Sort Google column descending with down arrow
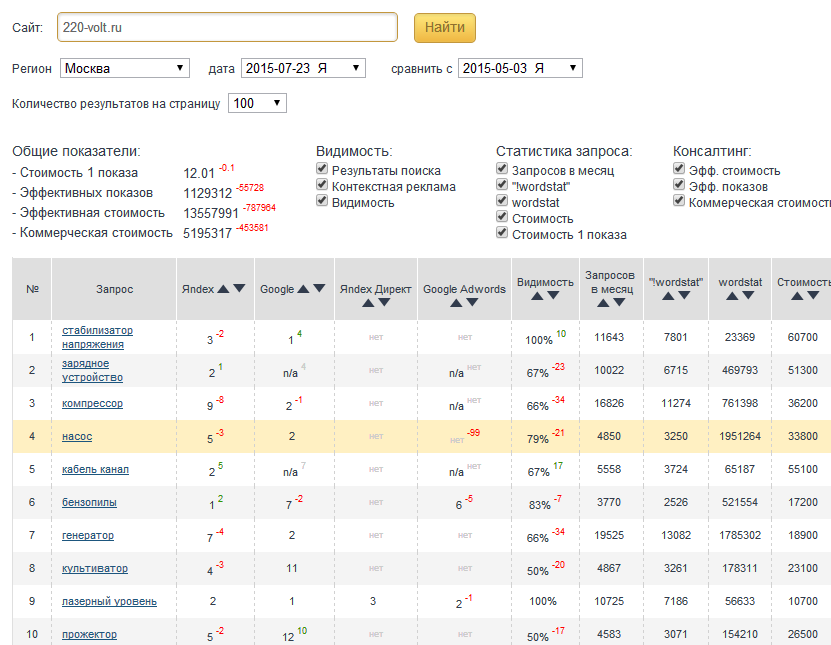 pos(319,289)
